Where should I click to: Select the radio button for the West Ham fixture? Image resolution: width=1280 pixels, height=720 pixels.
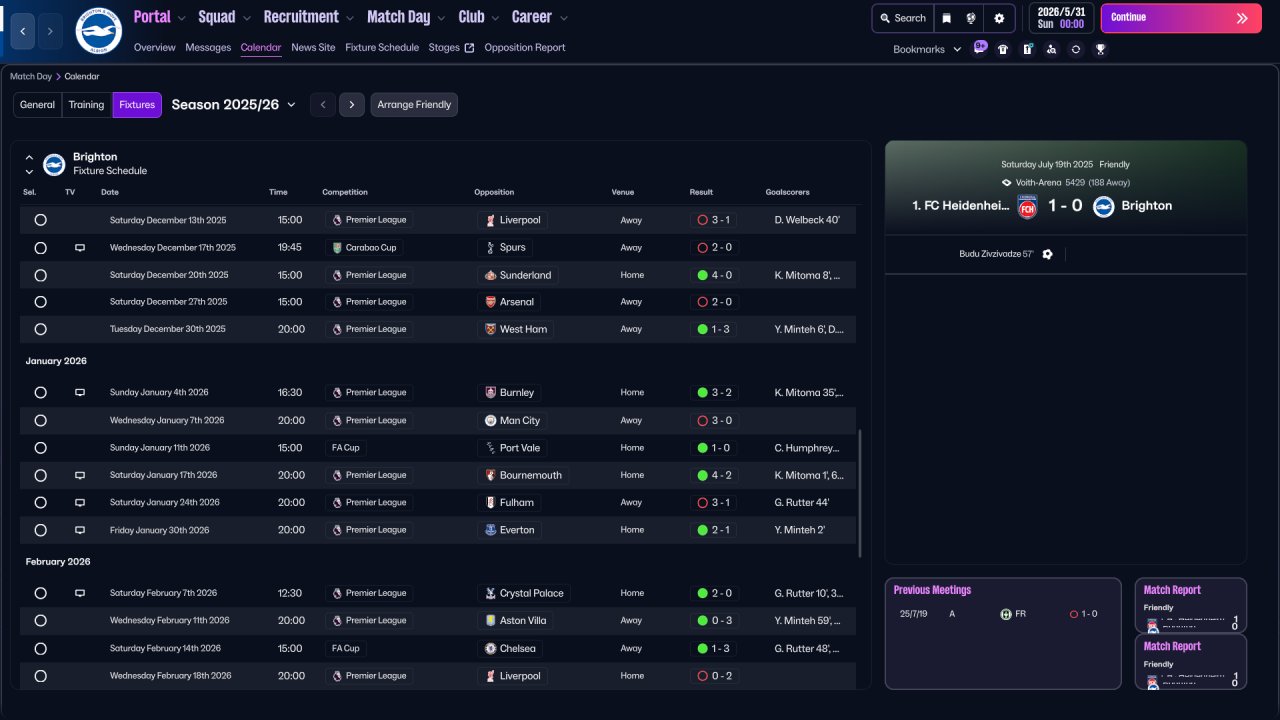(x=40, y=329)
